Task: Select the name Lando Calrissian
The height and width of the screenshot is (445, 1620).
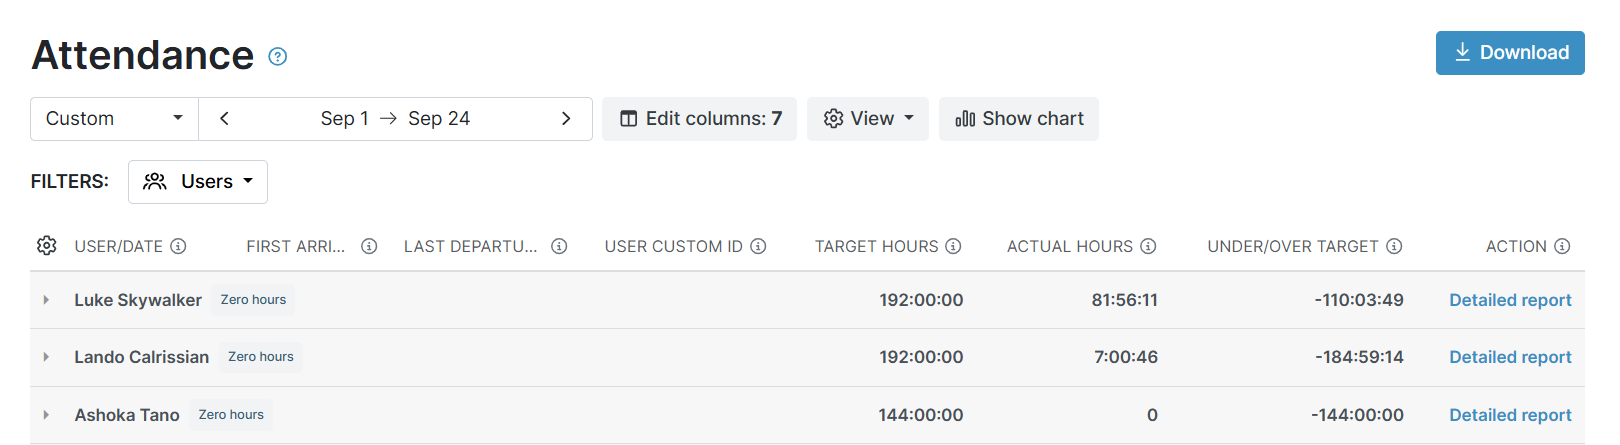Action: tap(142, 357)
